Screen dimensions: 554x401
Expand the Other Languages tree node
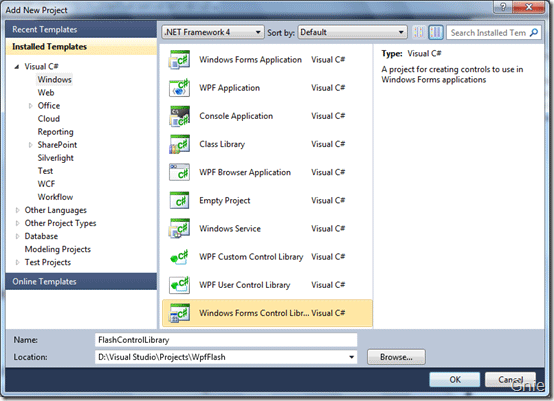click(17, 210)
